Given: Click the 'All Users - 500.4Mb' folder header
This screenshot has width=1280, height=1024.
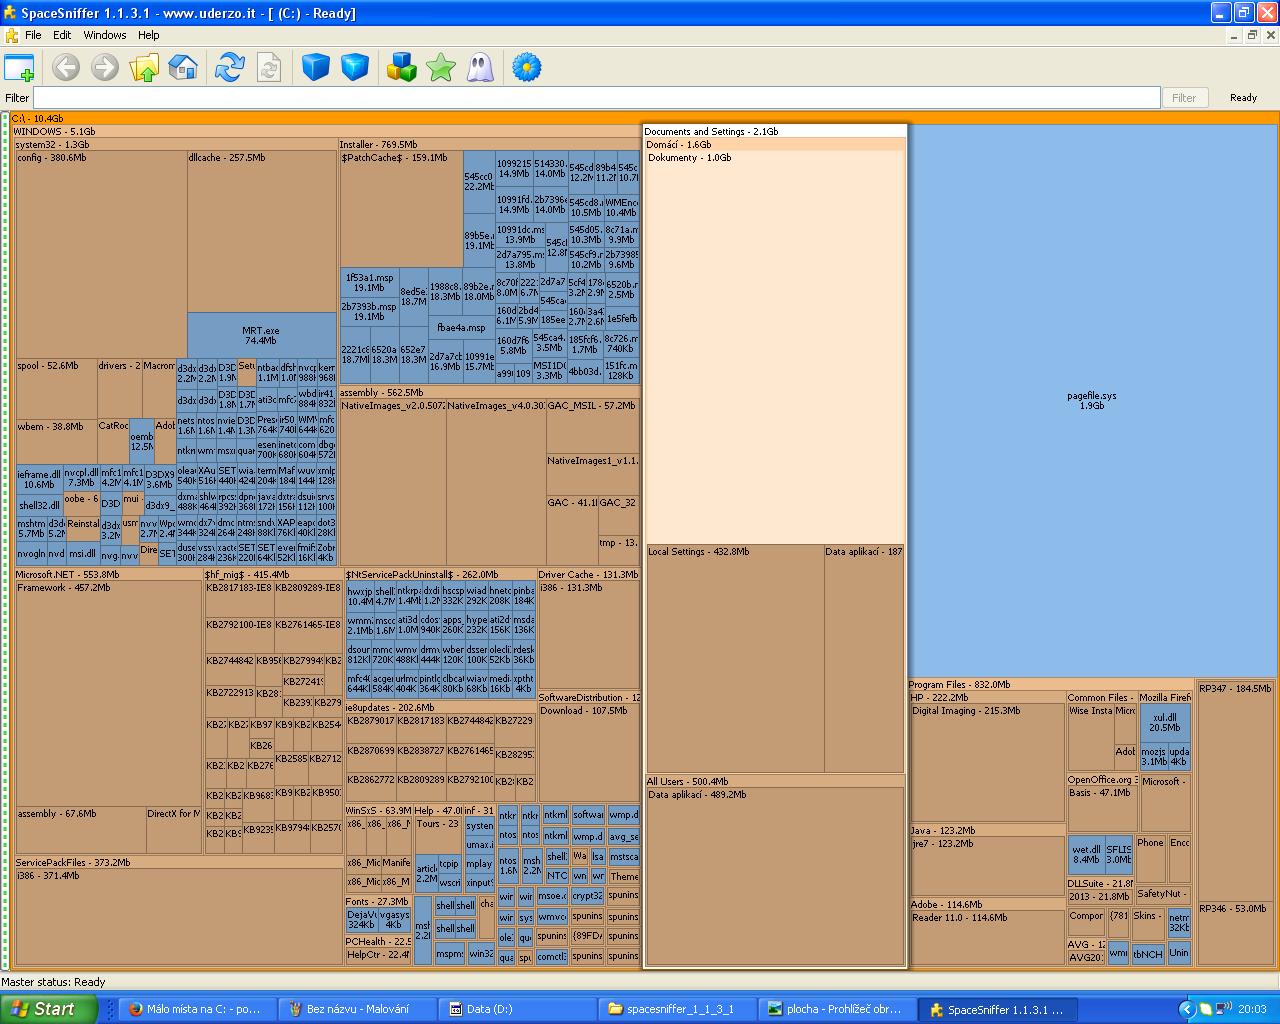Looking at the screenshot, I should [x=775, y=781].
